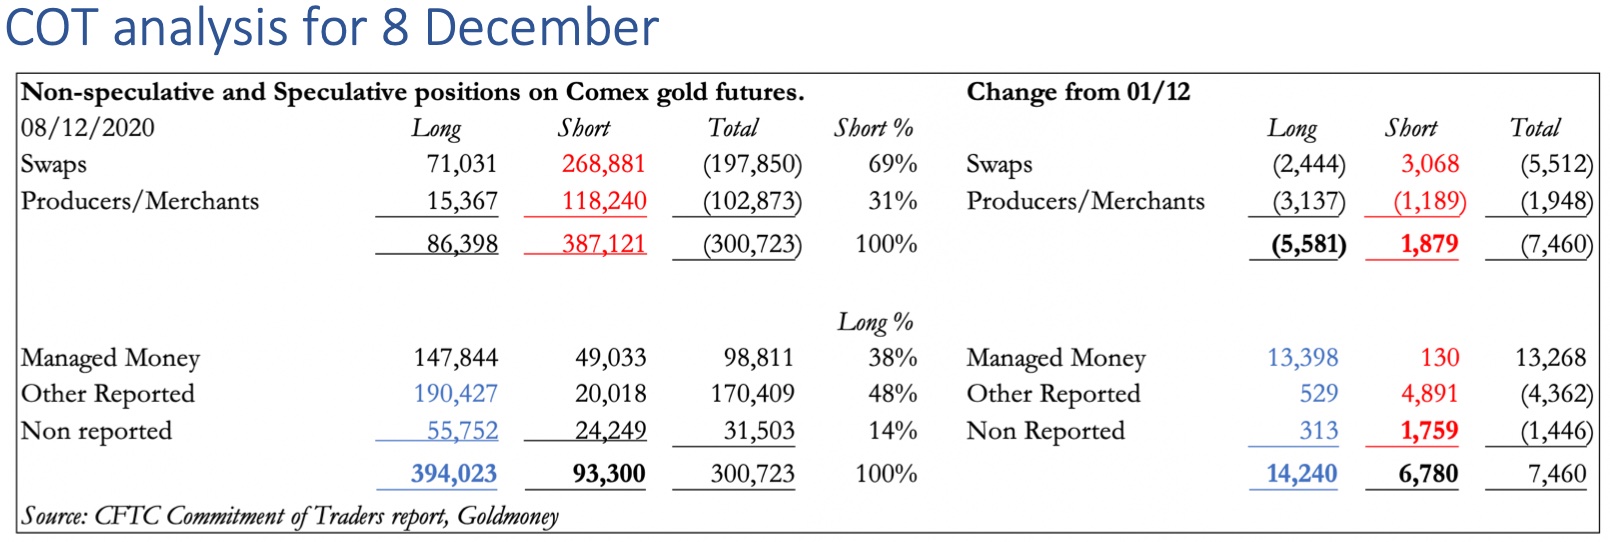Select Other Reported long value 190,427
The width and height of the screenshot is (1610, 542).
click(x=455, y=394)
